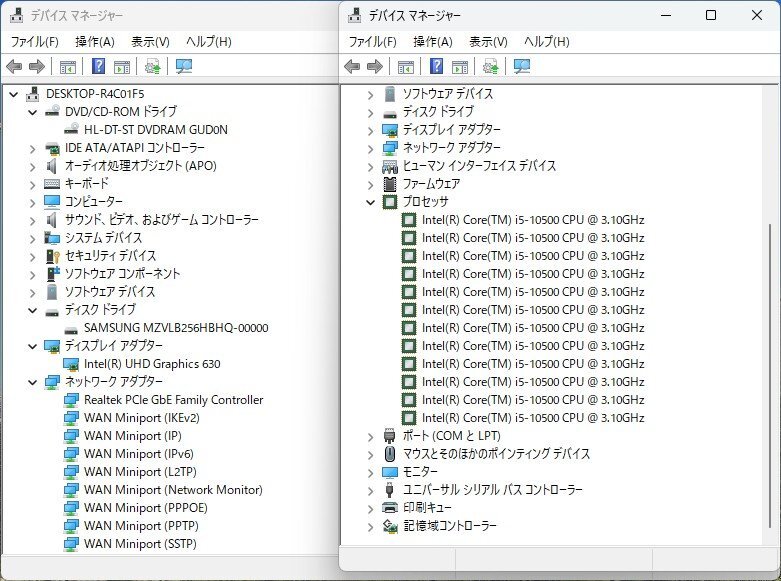Screen dimensions: 781x581
Task: Open 操作(A) menu in left window
Action: click(95, 42)
